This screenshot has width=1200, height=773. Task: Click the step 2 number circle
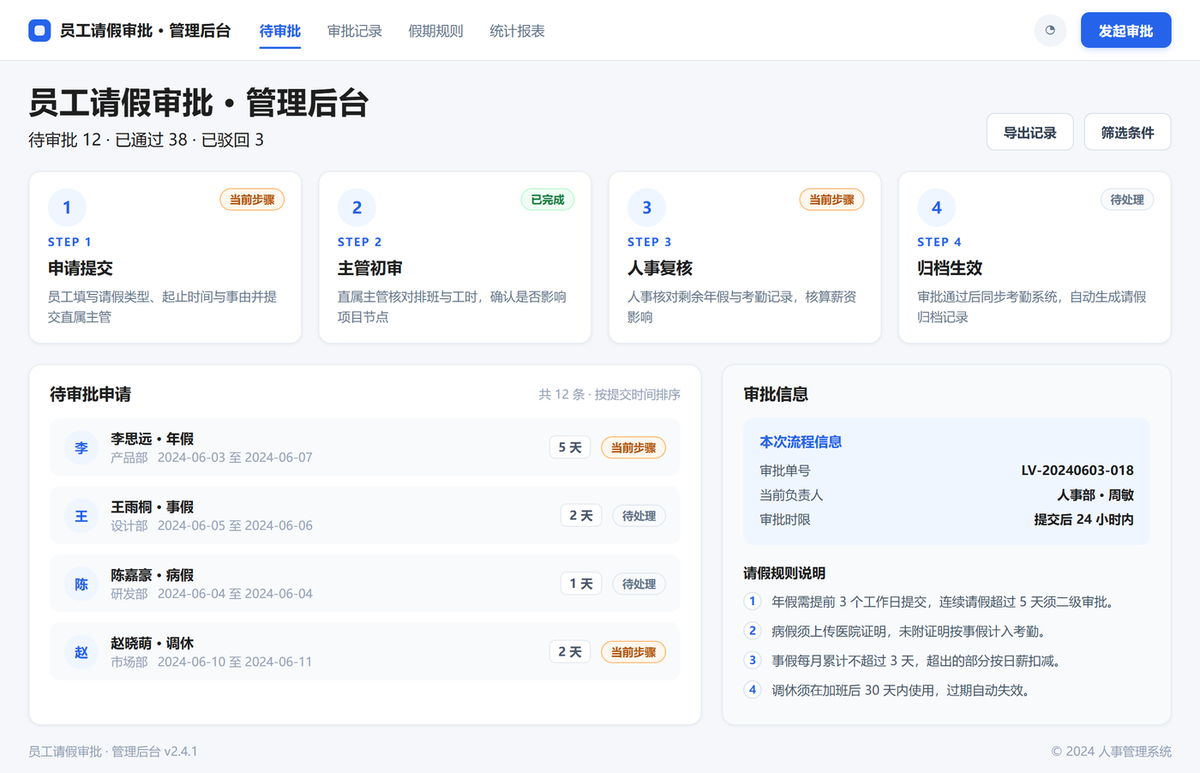pos(357,208)
